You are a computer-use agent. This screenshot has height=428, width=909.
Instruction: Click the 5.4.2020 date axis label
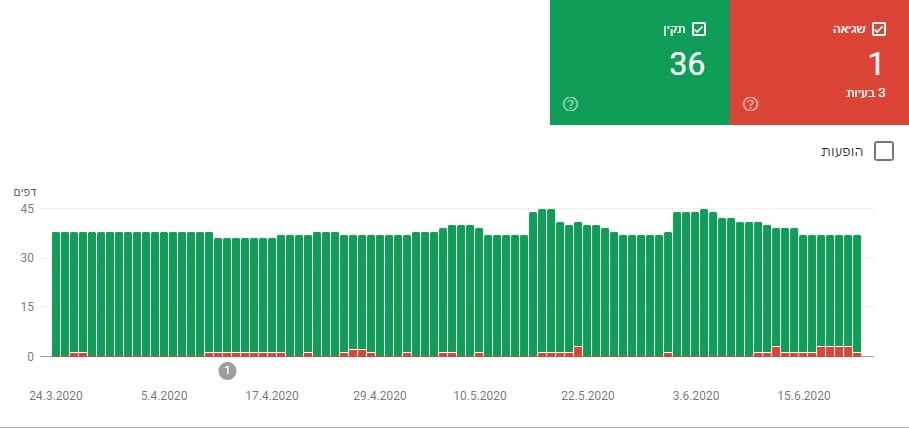(x=164, y=396)
